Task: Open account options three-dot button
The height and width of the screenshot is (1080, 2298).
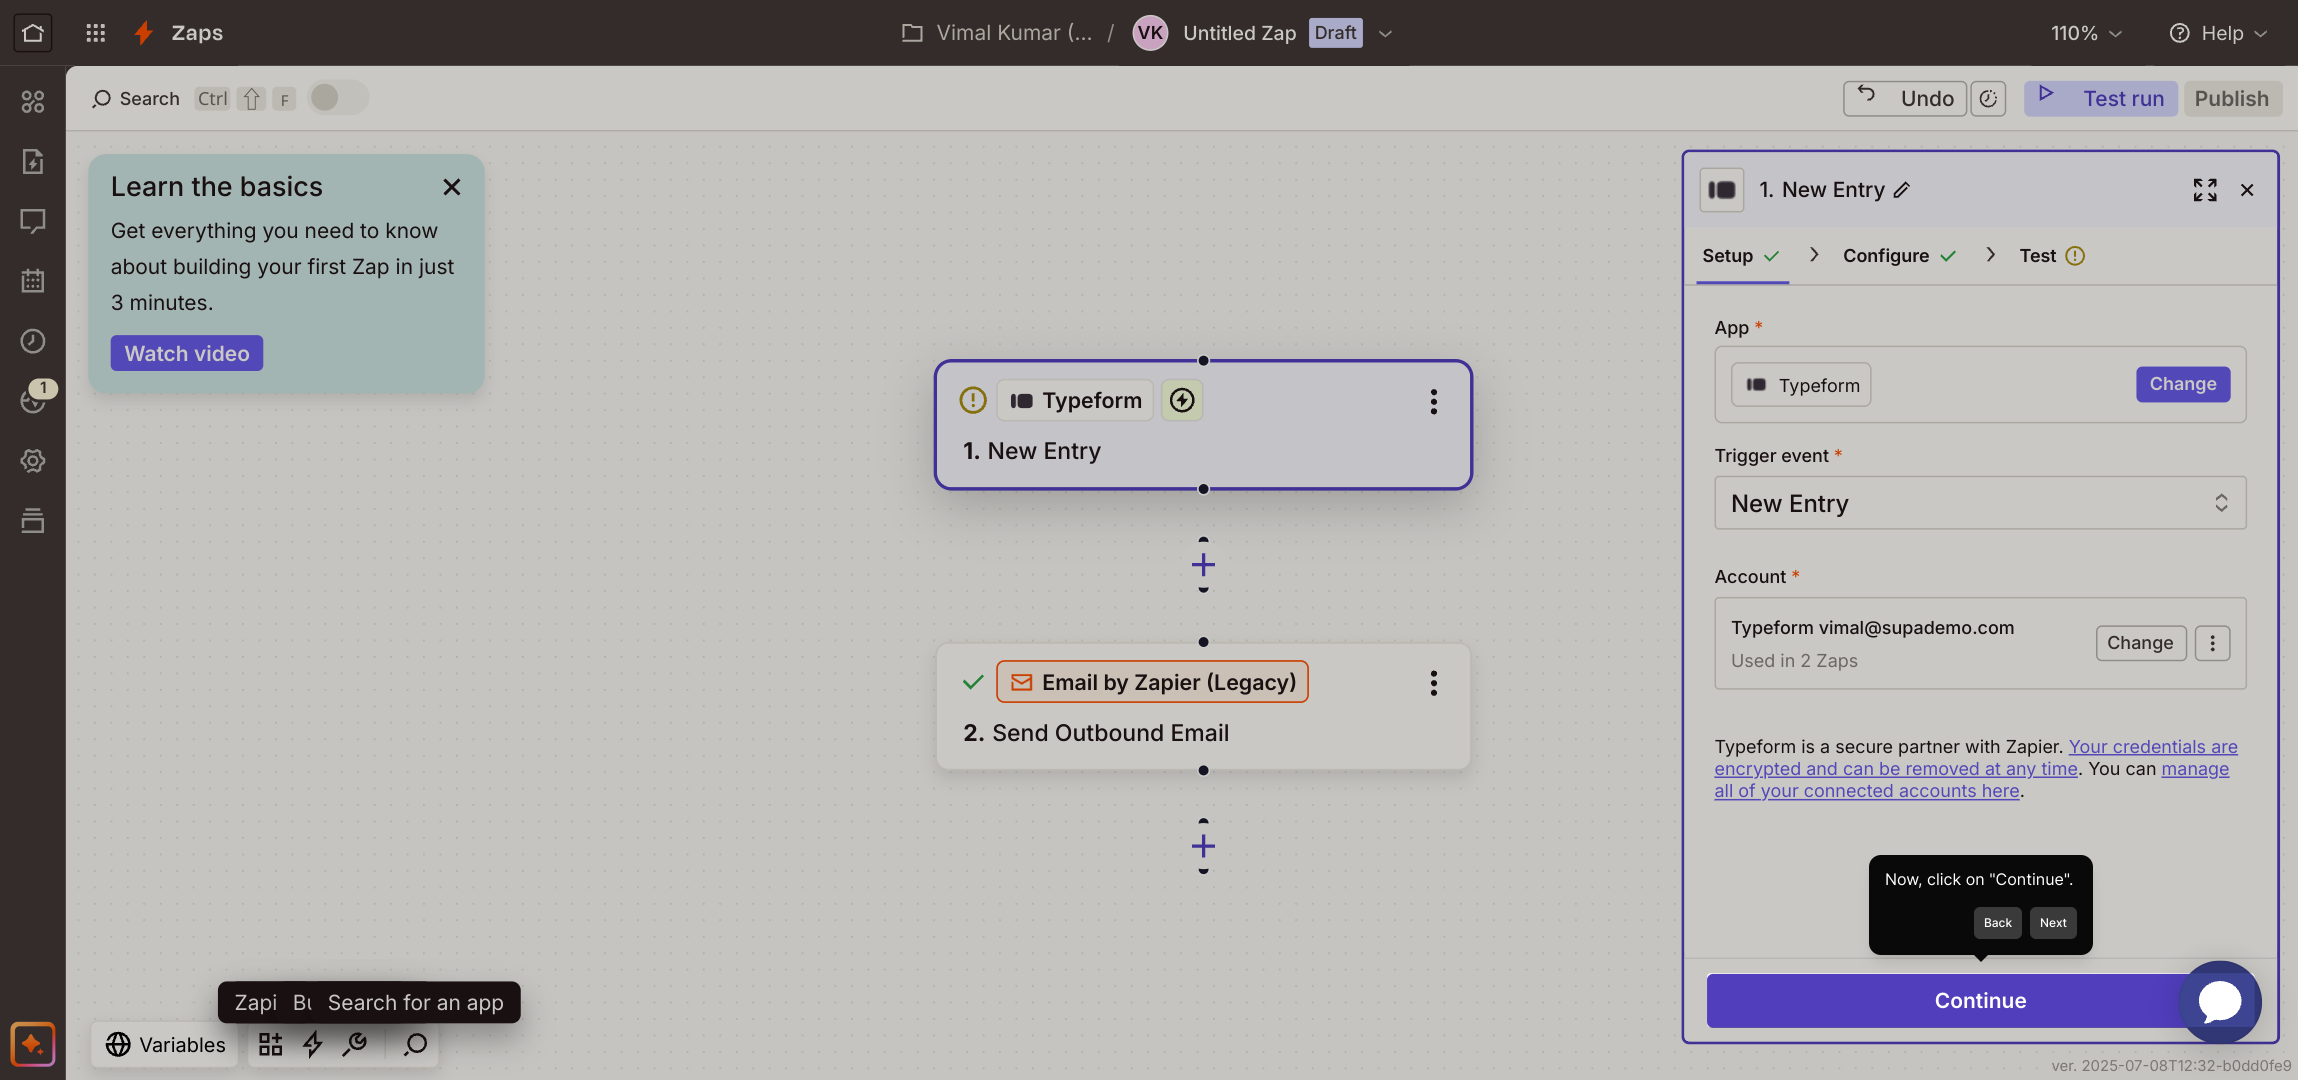Action: point(2212,643)
